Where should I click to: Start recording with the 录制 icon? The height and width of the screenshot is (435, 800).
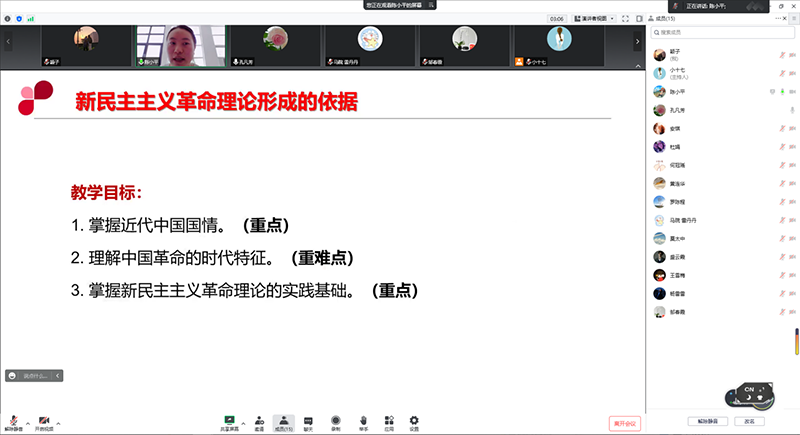[x=336, y=419]
